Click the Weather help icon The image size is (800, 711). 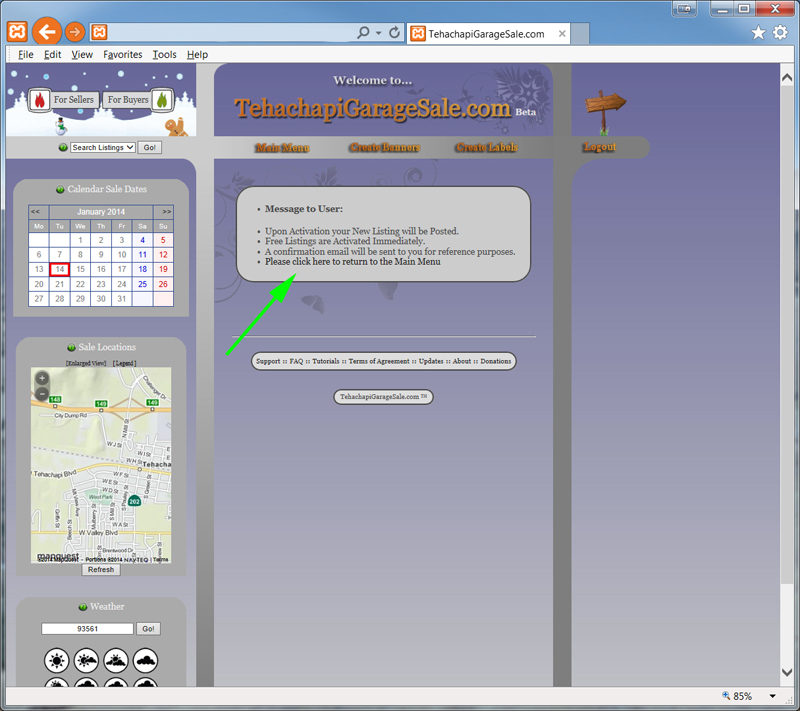click(x=83, y=607)
